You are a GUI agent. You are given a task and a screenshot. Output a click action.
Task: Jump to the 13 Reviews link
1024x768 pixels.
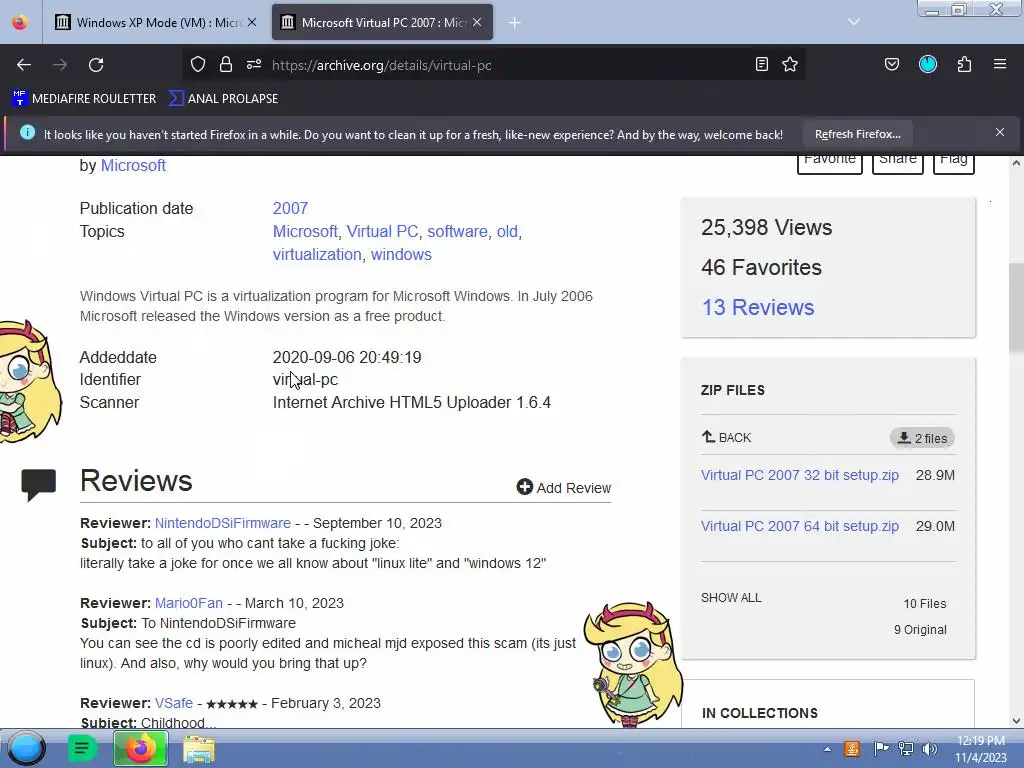coord(758,307)
